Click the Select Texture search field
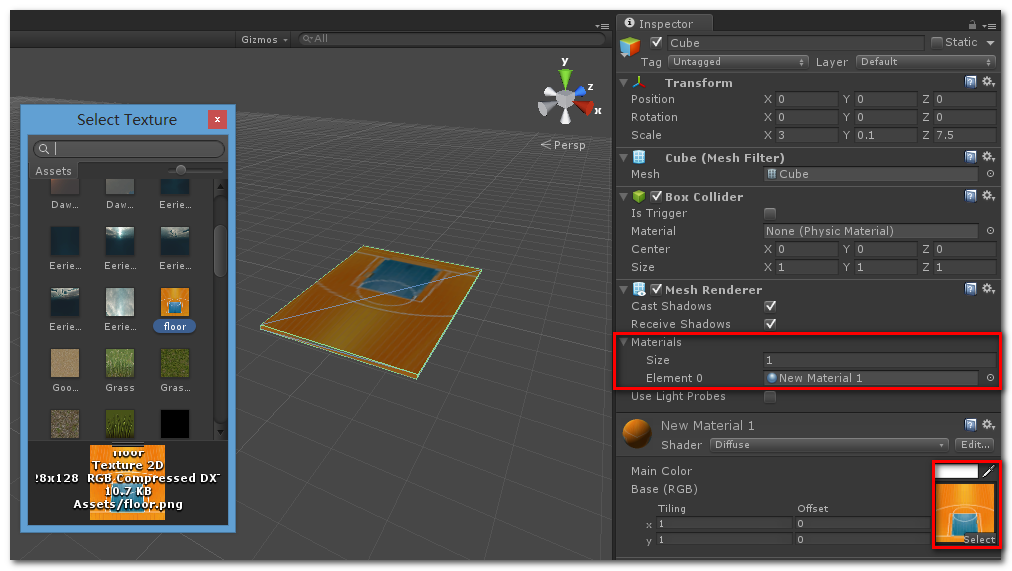The image size is (1012, 571). (129, 149)
